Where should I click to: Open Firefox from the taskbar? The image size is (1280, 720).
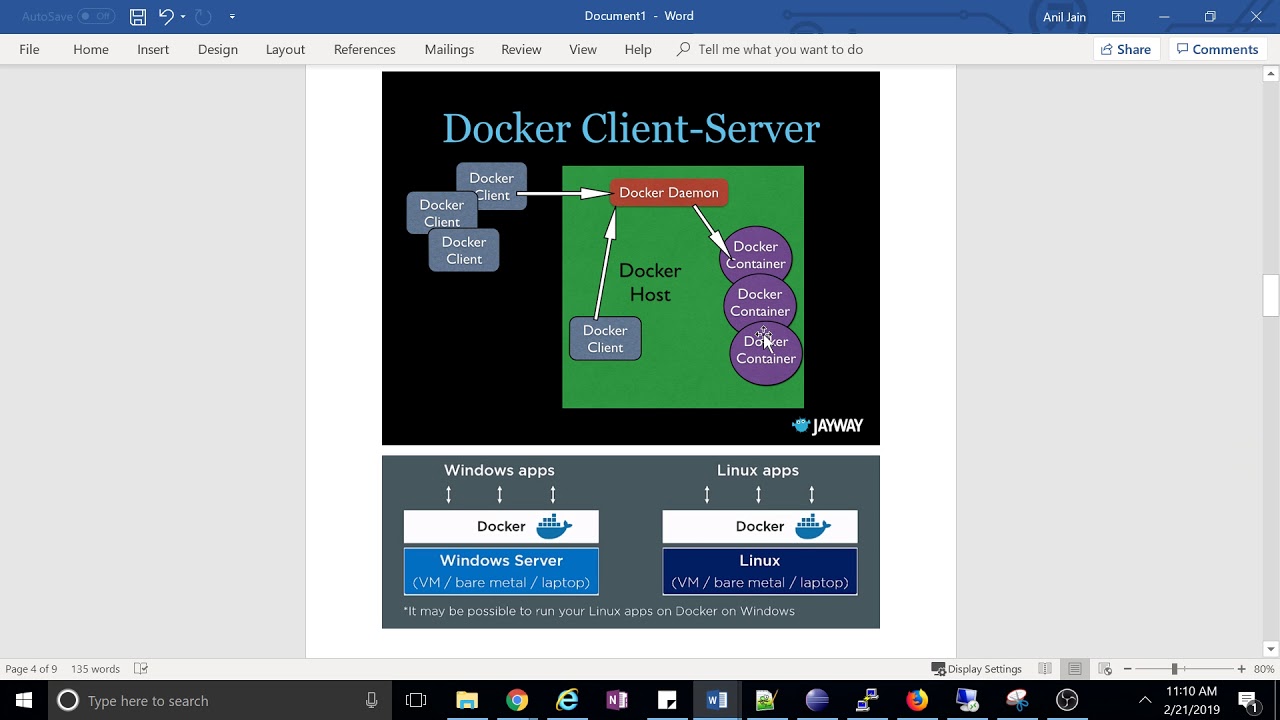[x=917, y=700]
